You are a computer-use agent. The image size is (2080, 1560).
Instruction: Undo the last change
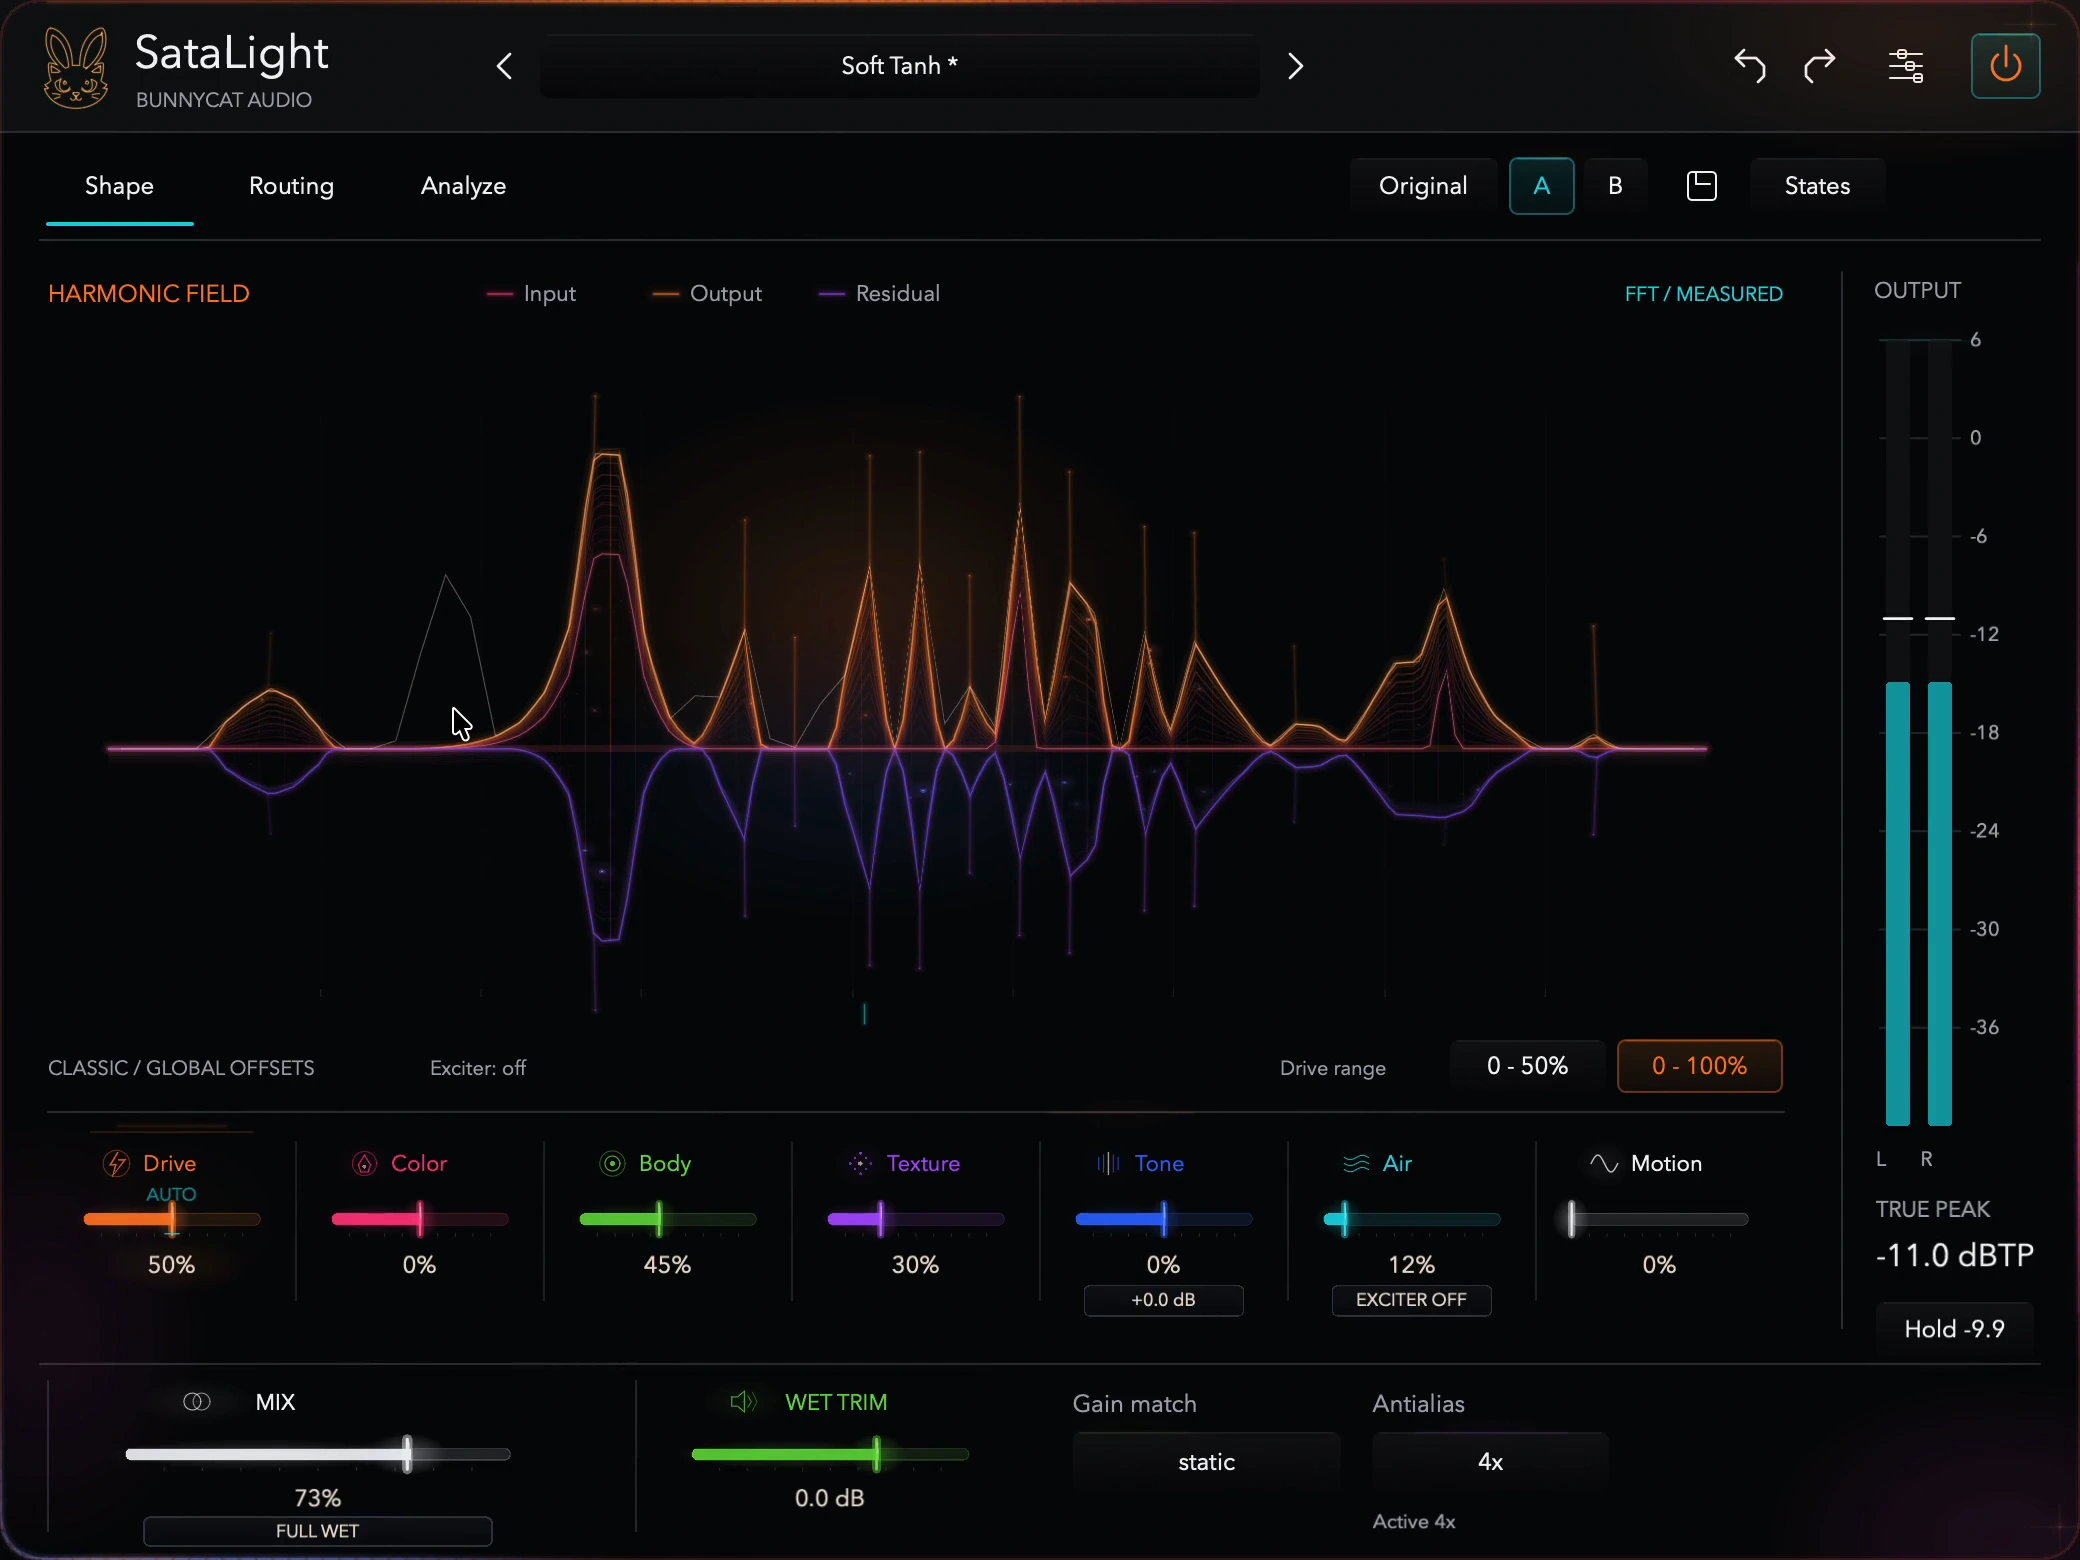pyautogui.click(x=1749, y=66)
